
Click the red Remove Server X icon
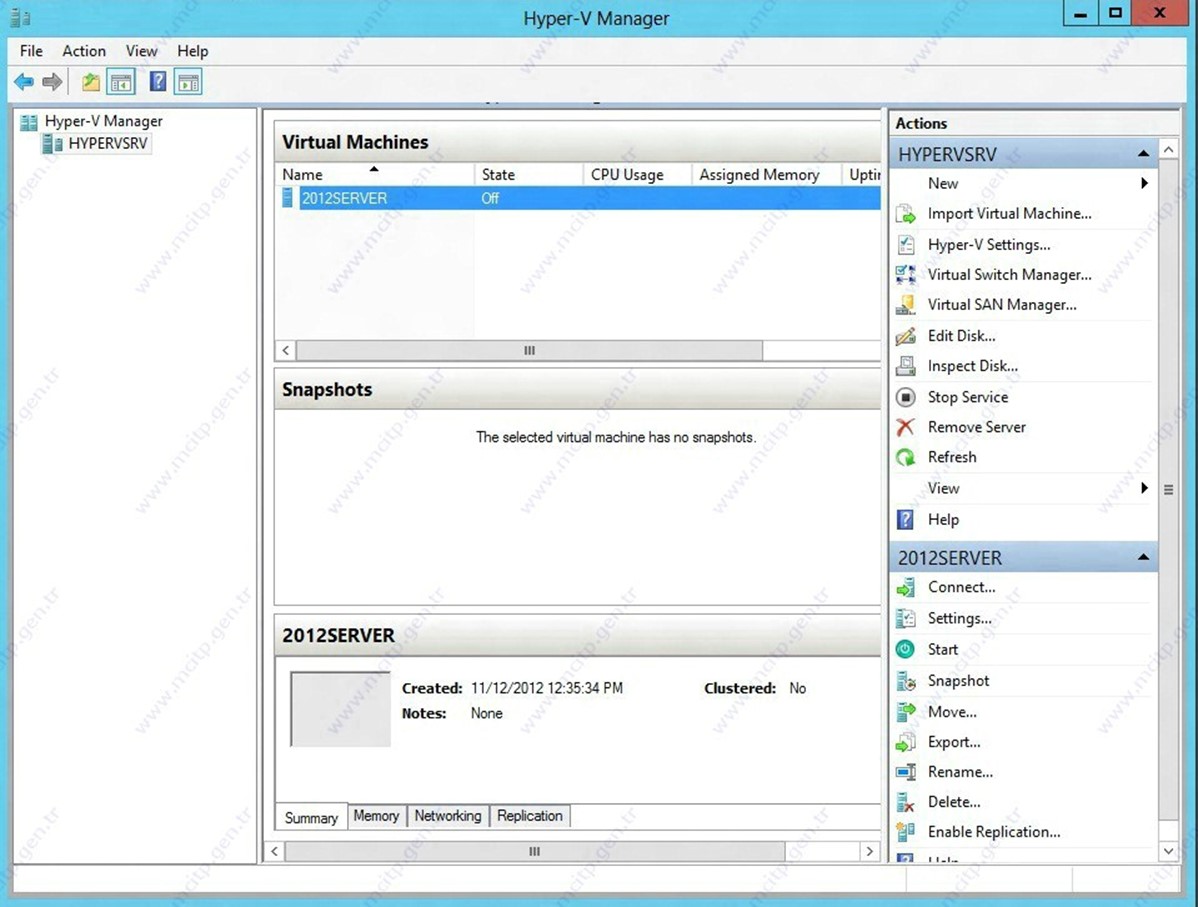point(905,427)
